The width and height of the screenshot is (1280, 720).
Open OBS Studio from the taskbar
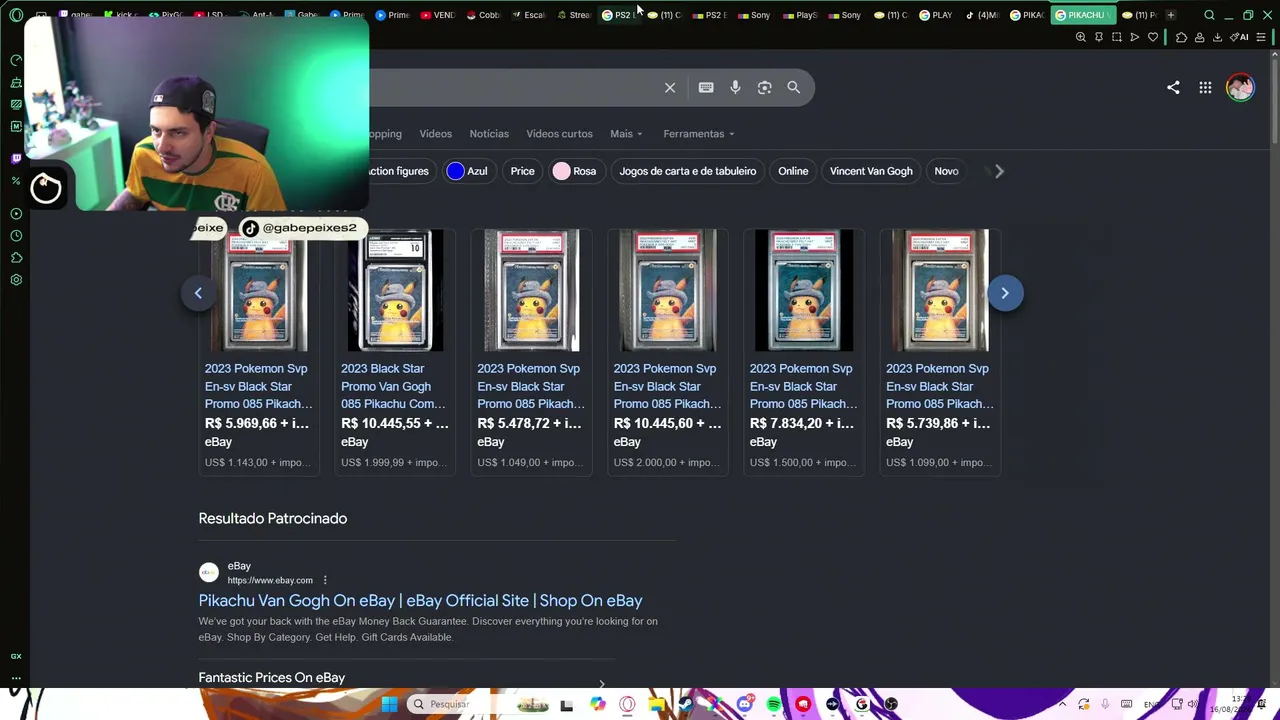coord(890,704)
